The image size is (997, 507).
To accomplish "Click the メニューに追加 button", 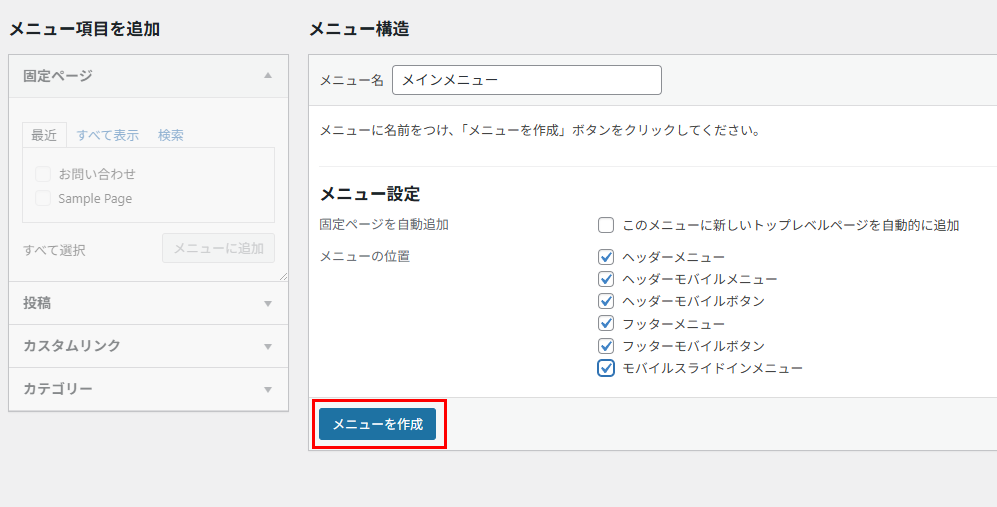I will coord(218,249).
